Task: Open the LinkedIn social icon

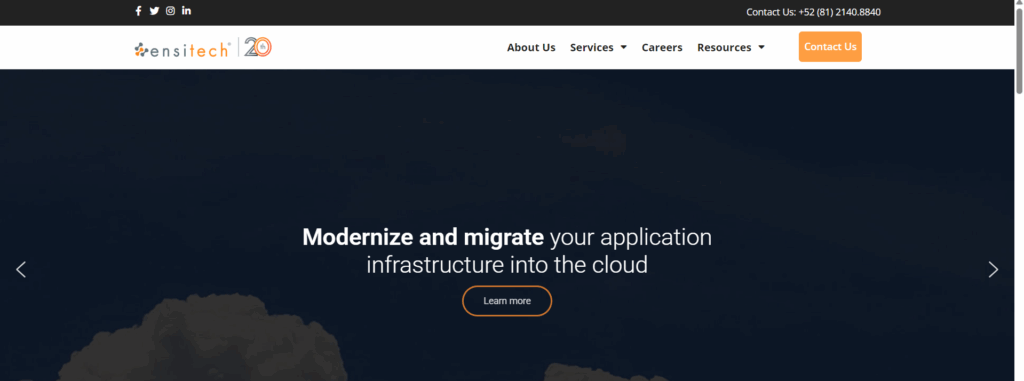Action: pyautogui.click(x=187, y=10)
